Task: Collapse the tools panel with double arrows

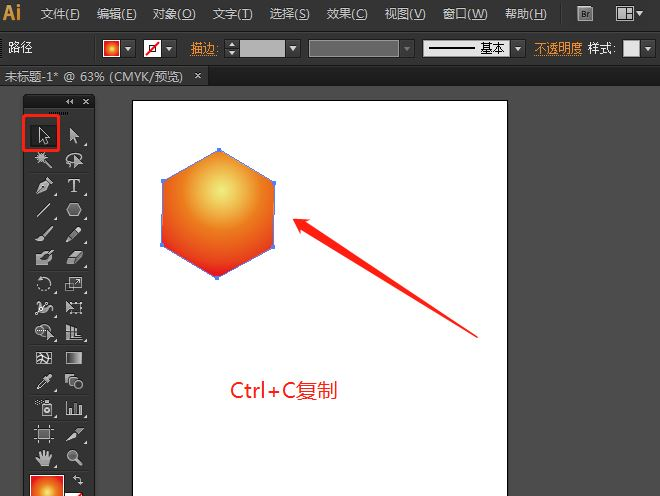Action: (x=69, y=101)
